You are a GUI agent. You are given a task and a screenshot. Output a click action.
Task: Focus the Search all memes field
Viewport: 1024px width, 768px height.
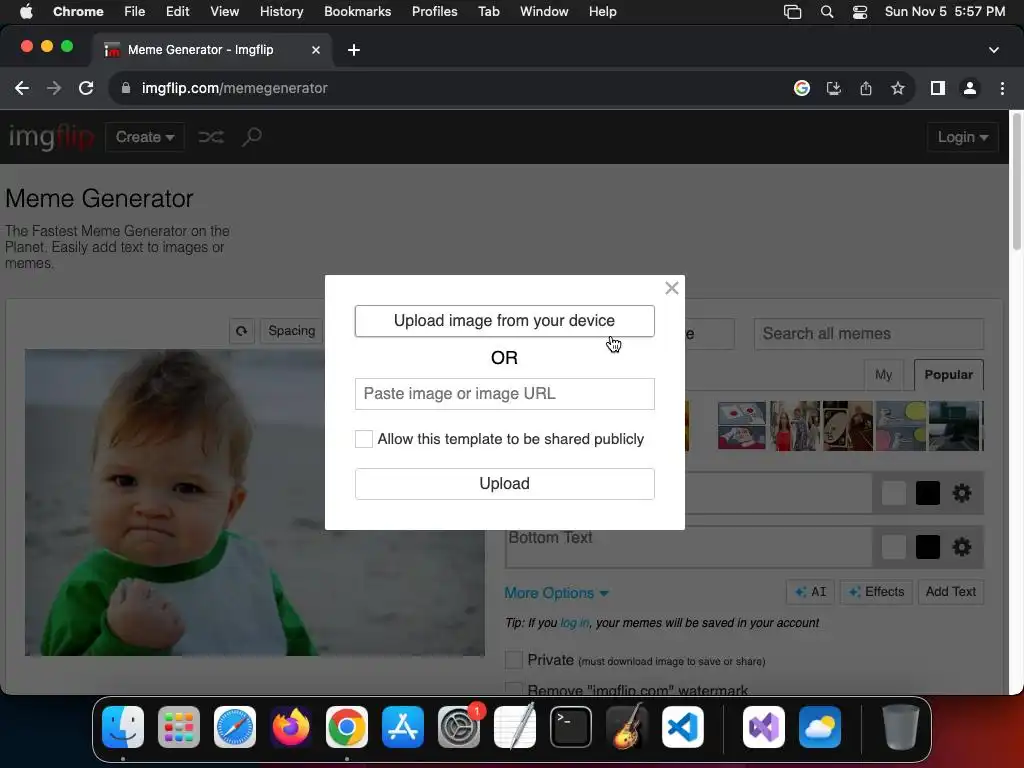click(x=869, y=334)
